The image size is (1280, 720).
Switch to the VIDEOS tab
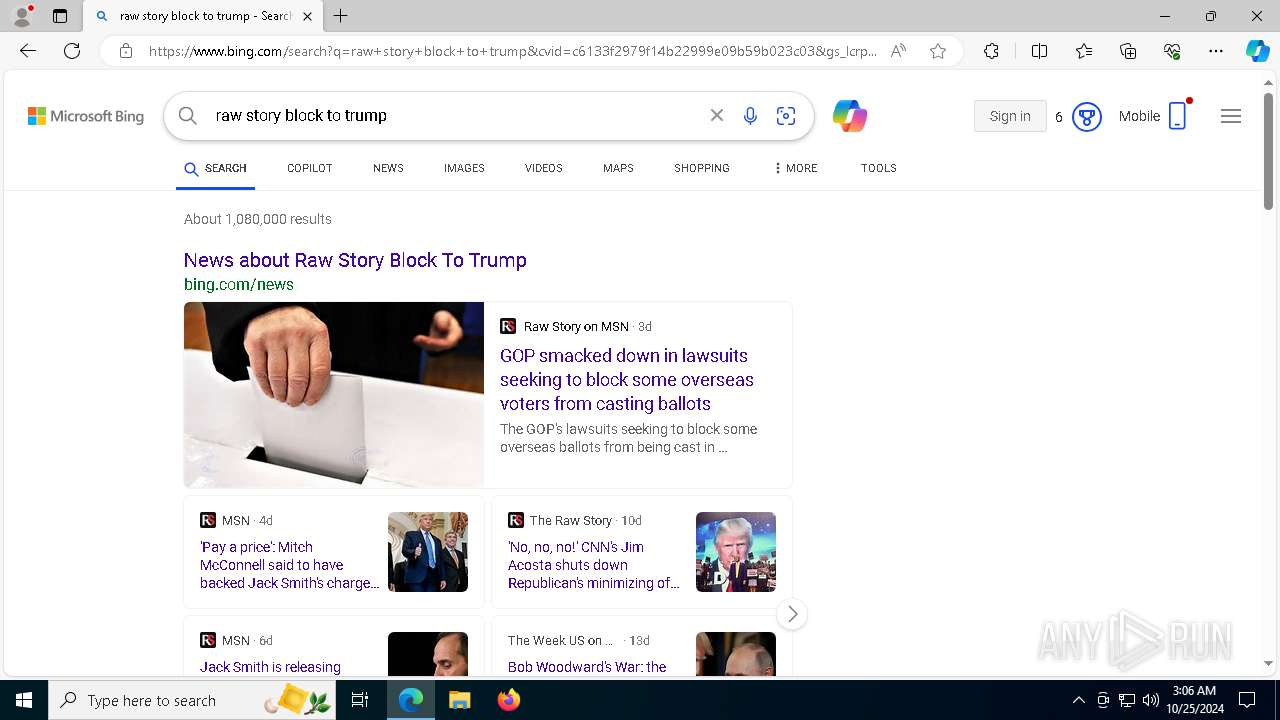544,168
